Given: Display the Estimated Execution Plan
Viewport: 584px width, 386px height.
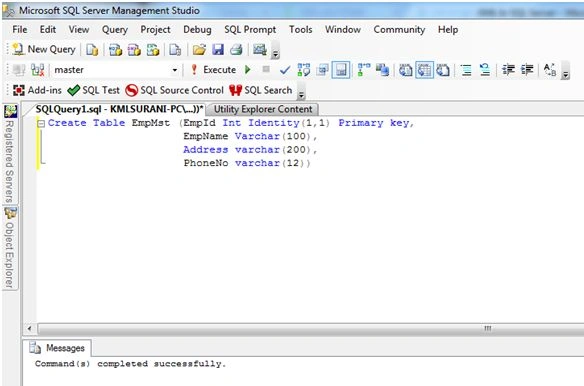Looking at the screenshot, I should (304, 70).
